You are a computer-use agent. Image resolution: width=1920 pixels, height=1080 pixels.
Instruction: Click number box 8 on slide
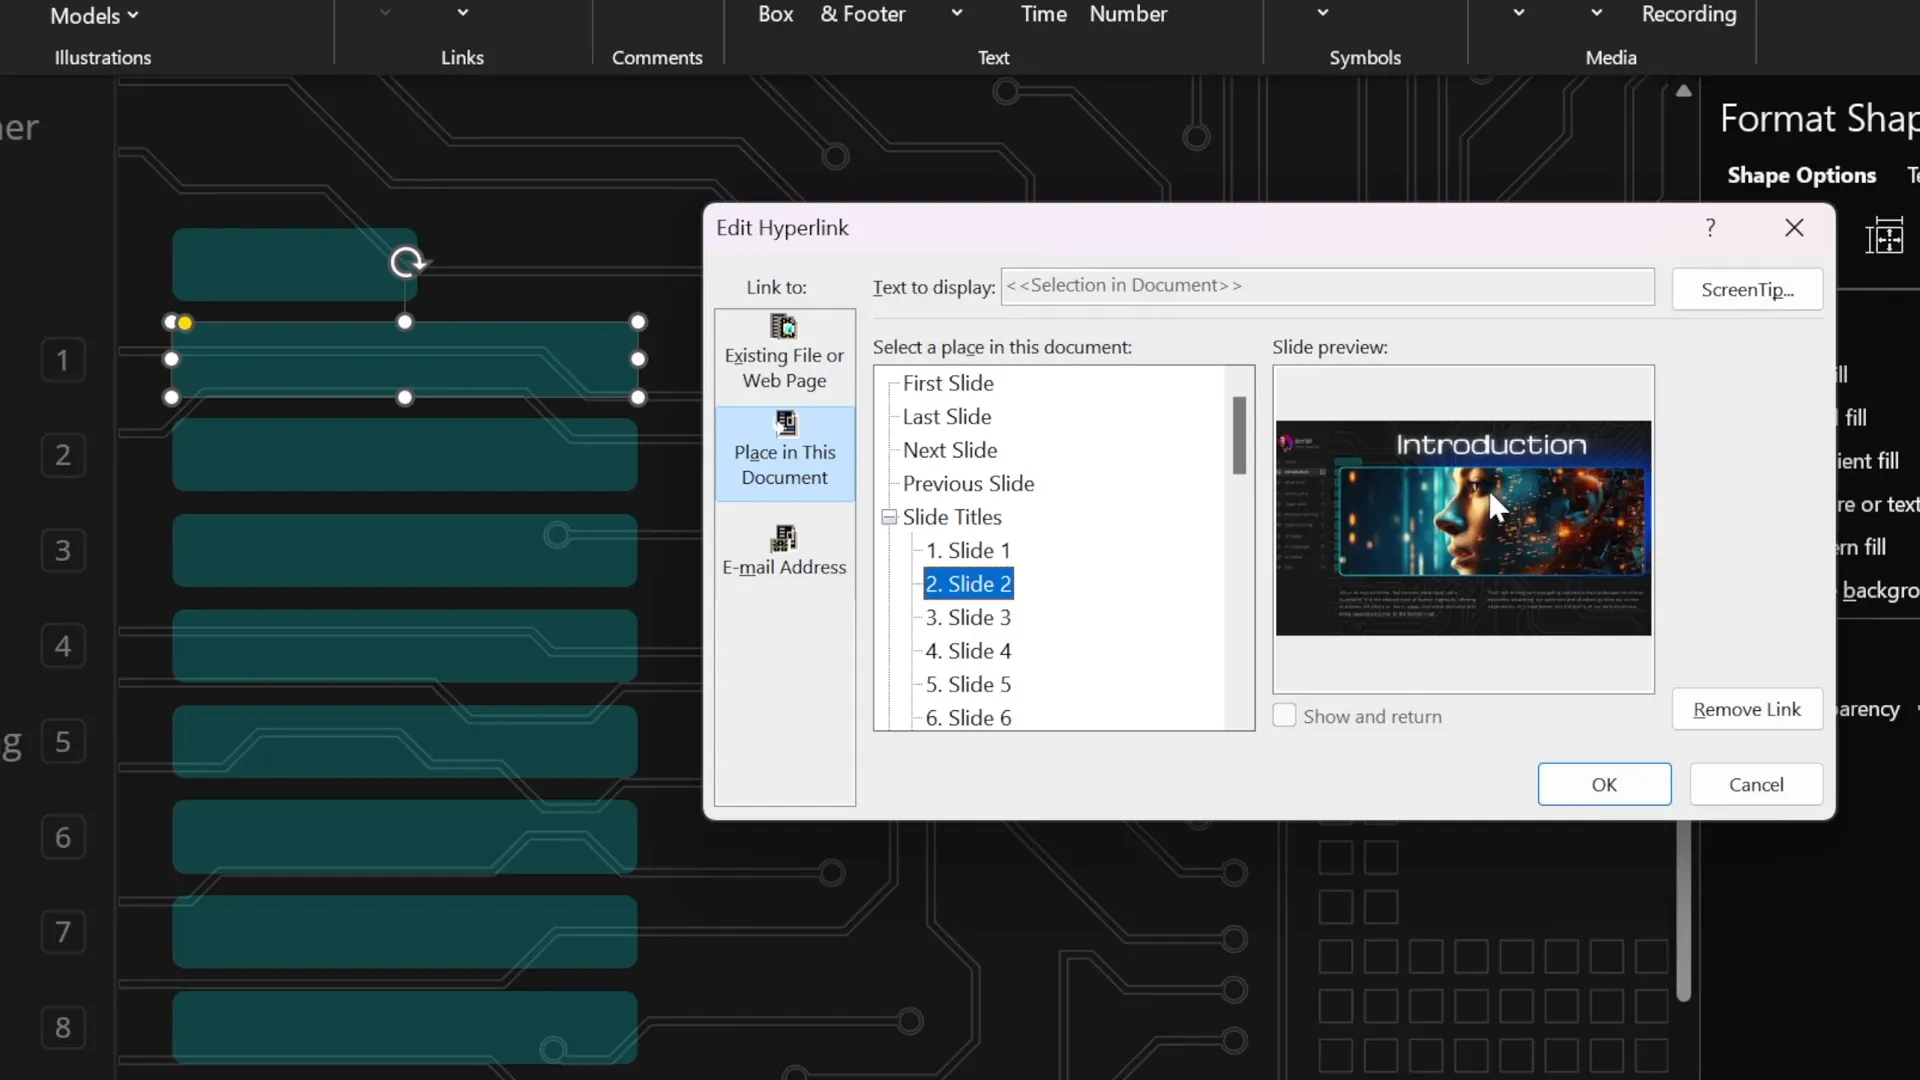point(63,1027)
